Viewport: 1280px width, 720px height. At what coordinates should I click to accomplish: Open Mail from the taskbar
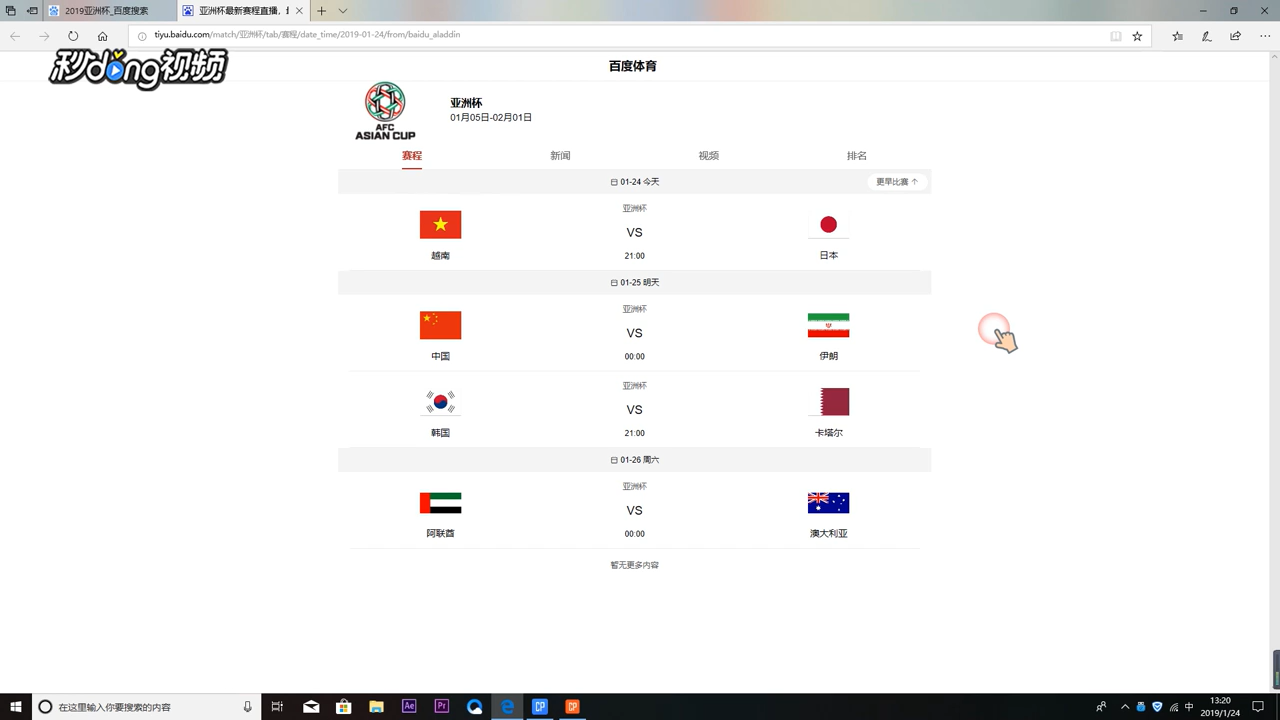coord(311,707)
